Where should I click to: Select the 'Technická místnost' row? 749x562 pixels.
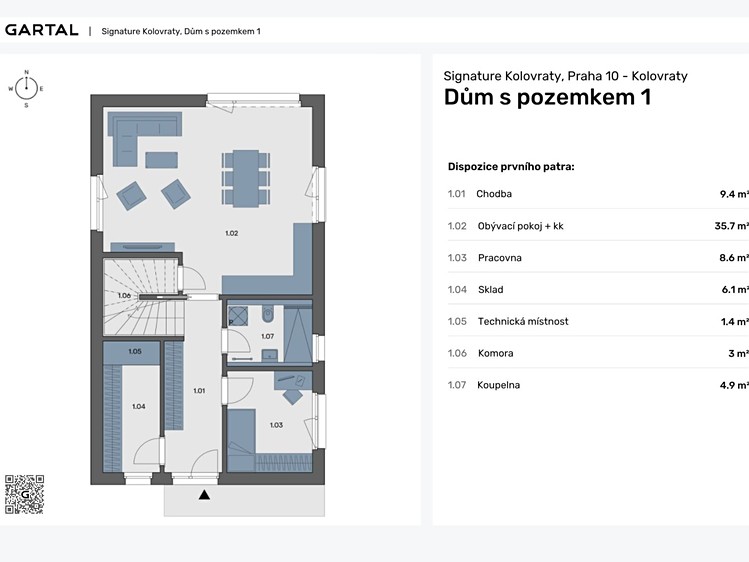tap(598, 321)
